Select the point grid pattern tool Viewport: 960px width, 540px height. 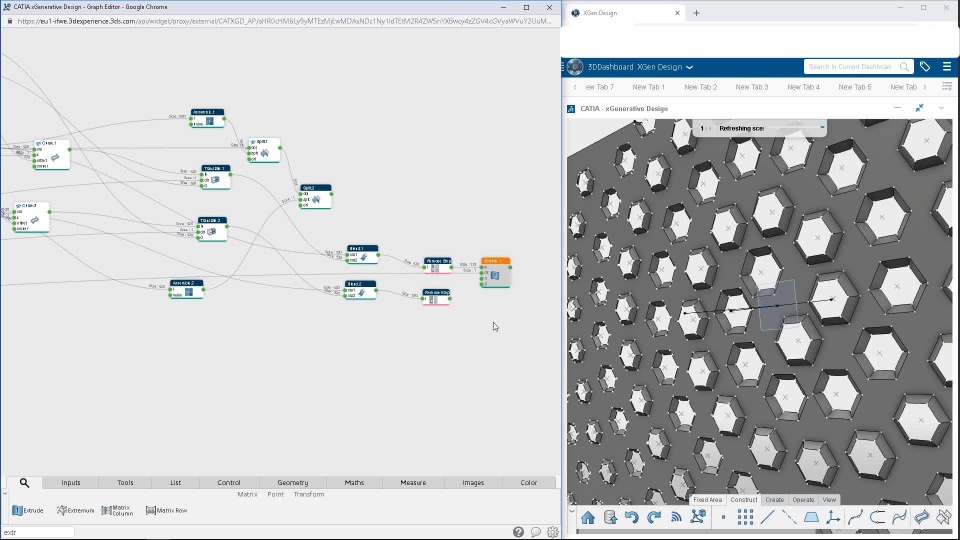745,517
